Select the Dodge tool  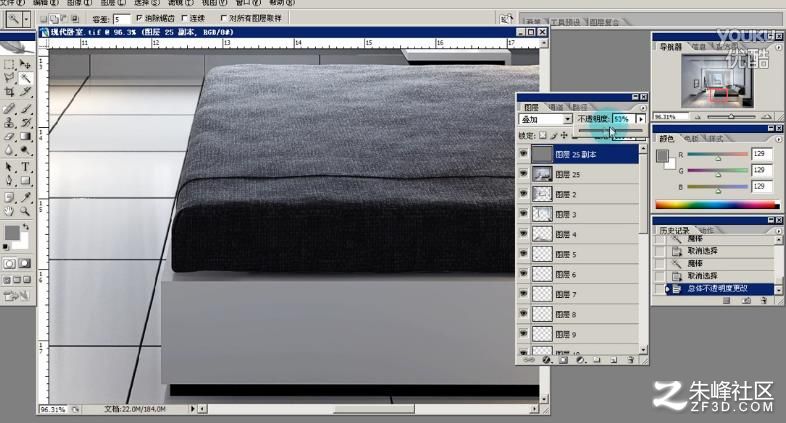point(25,150)
